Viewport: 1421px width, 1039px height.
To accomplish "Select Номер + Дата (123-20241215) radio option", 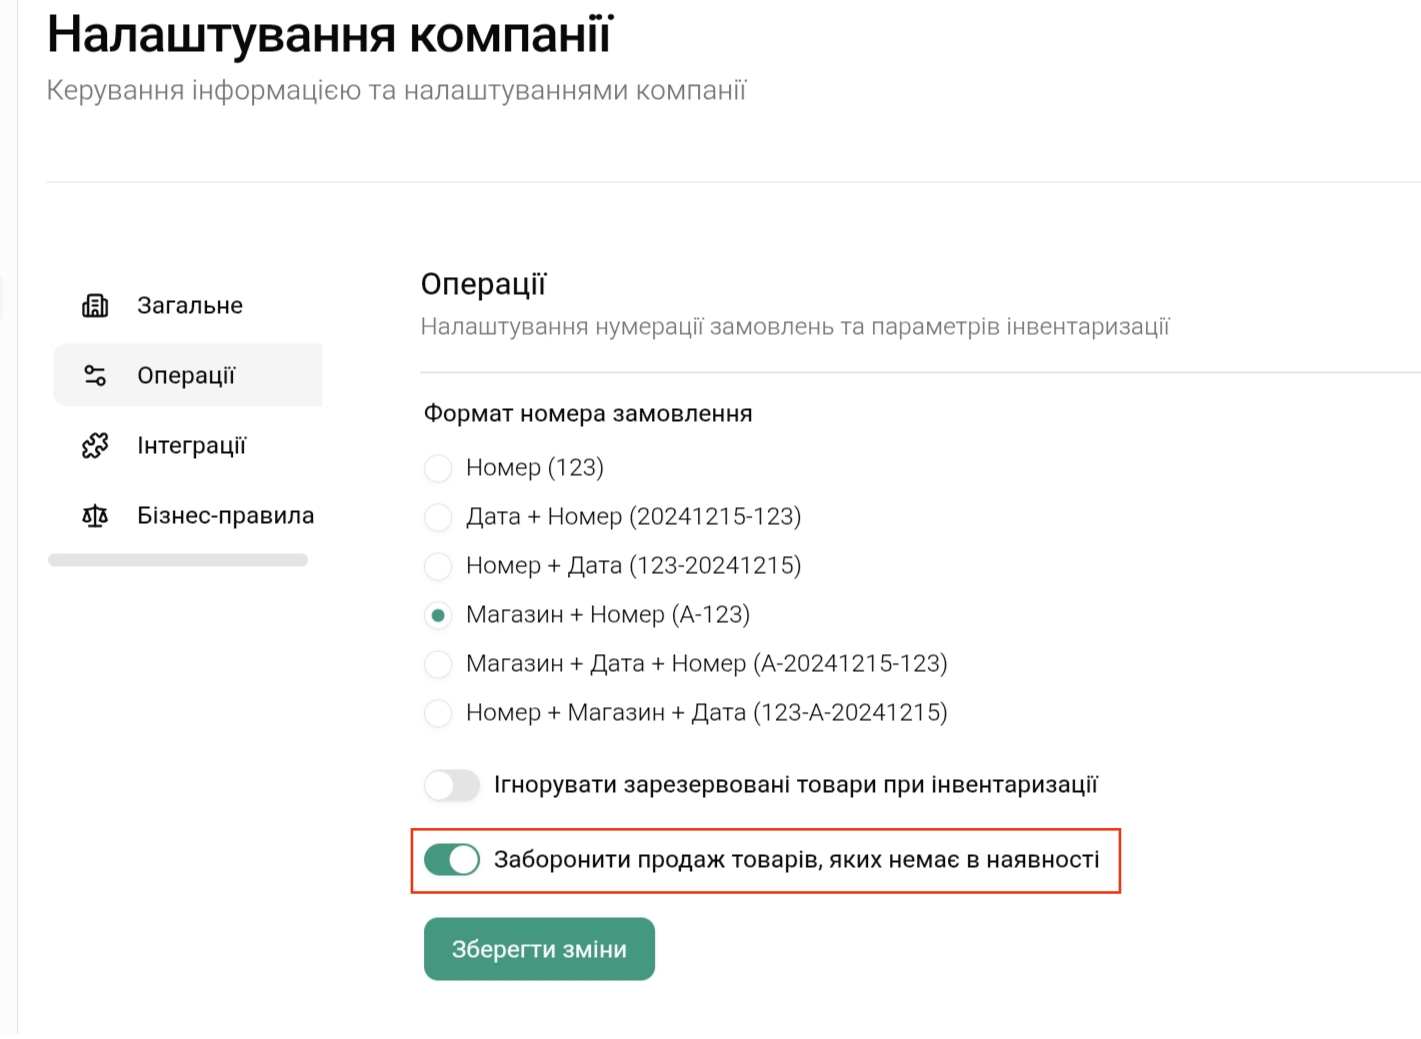I will (438, 566).
